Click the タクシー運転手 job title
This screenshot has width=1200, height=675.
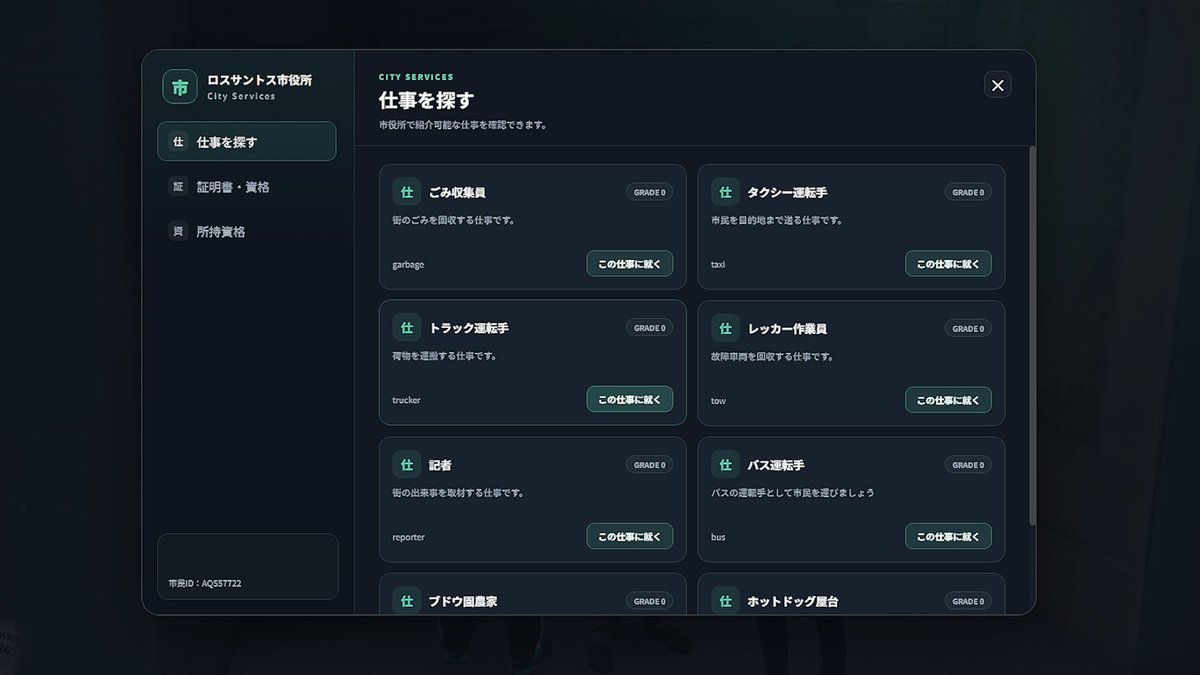click(788, 192)
